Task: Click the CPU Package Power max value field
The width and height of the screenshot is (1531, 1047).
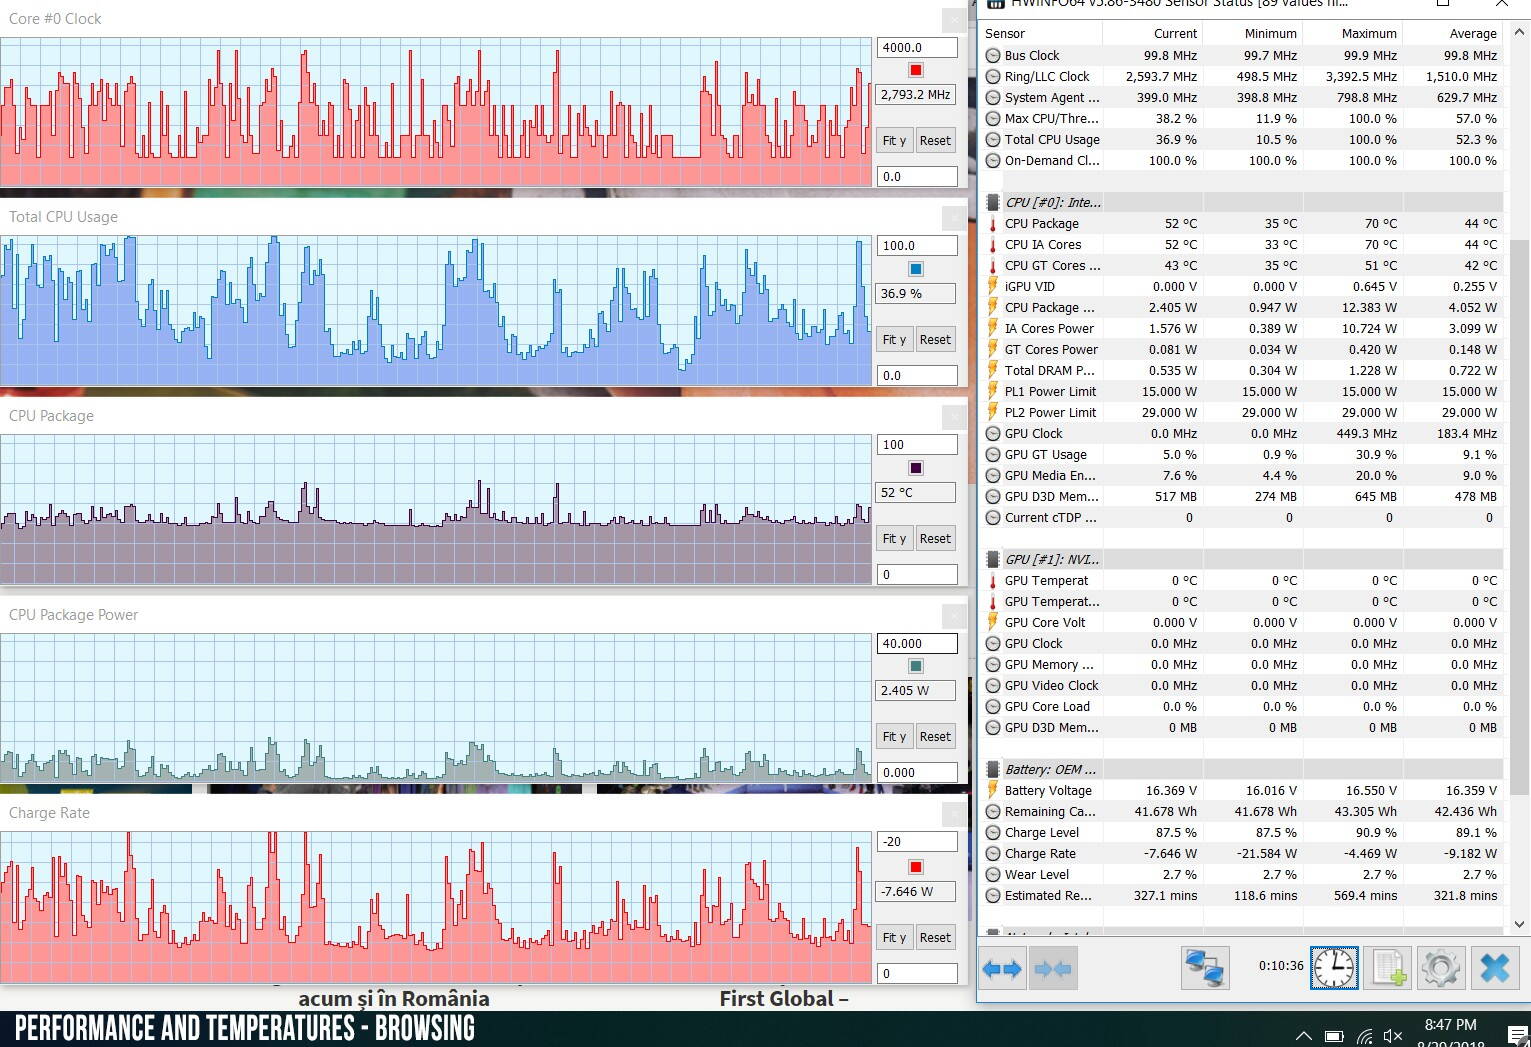Action: pyautogui.click(x=916, y=643)
